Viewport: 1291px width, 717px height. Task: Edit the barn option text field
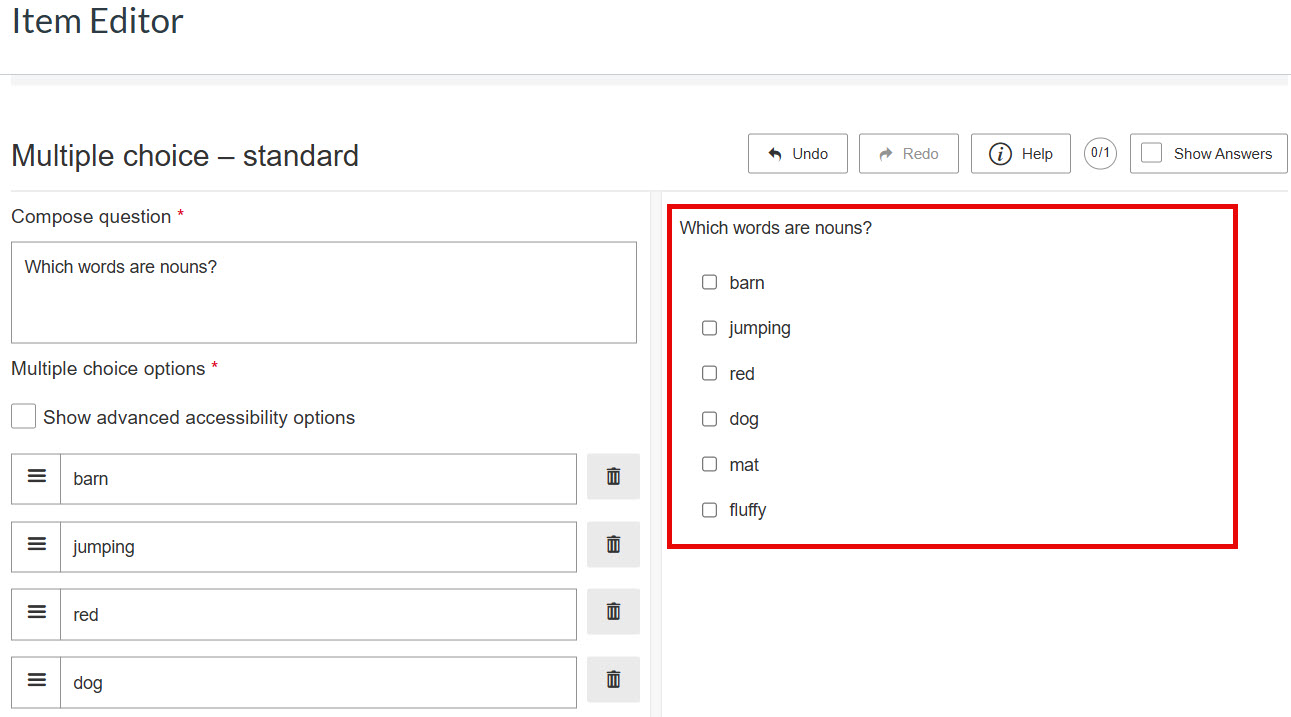pos(318,479)
